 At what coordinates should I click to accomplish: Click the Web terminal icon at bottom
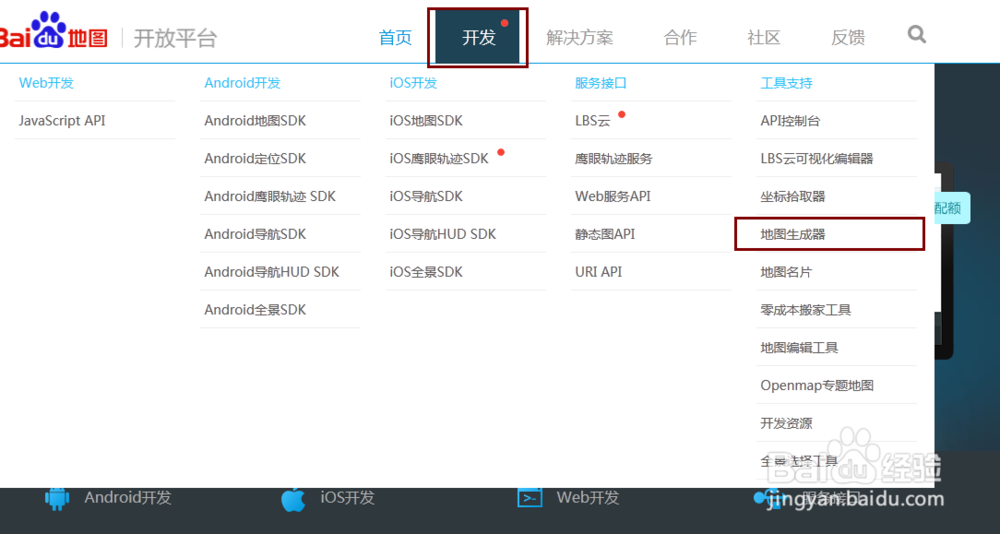(x=529, y=497)
